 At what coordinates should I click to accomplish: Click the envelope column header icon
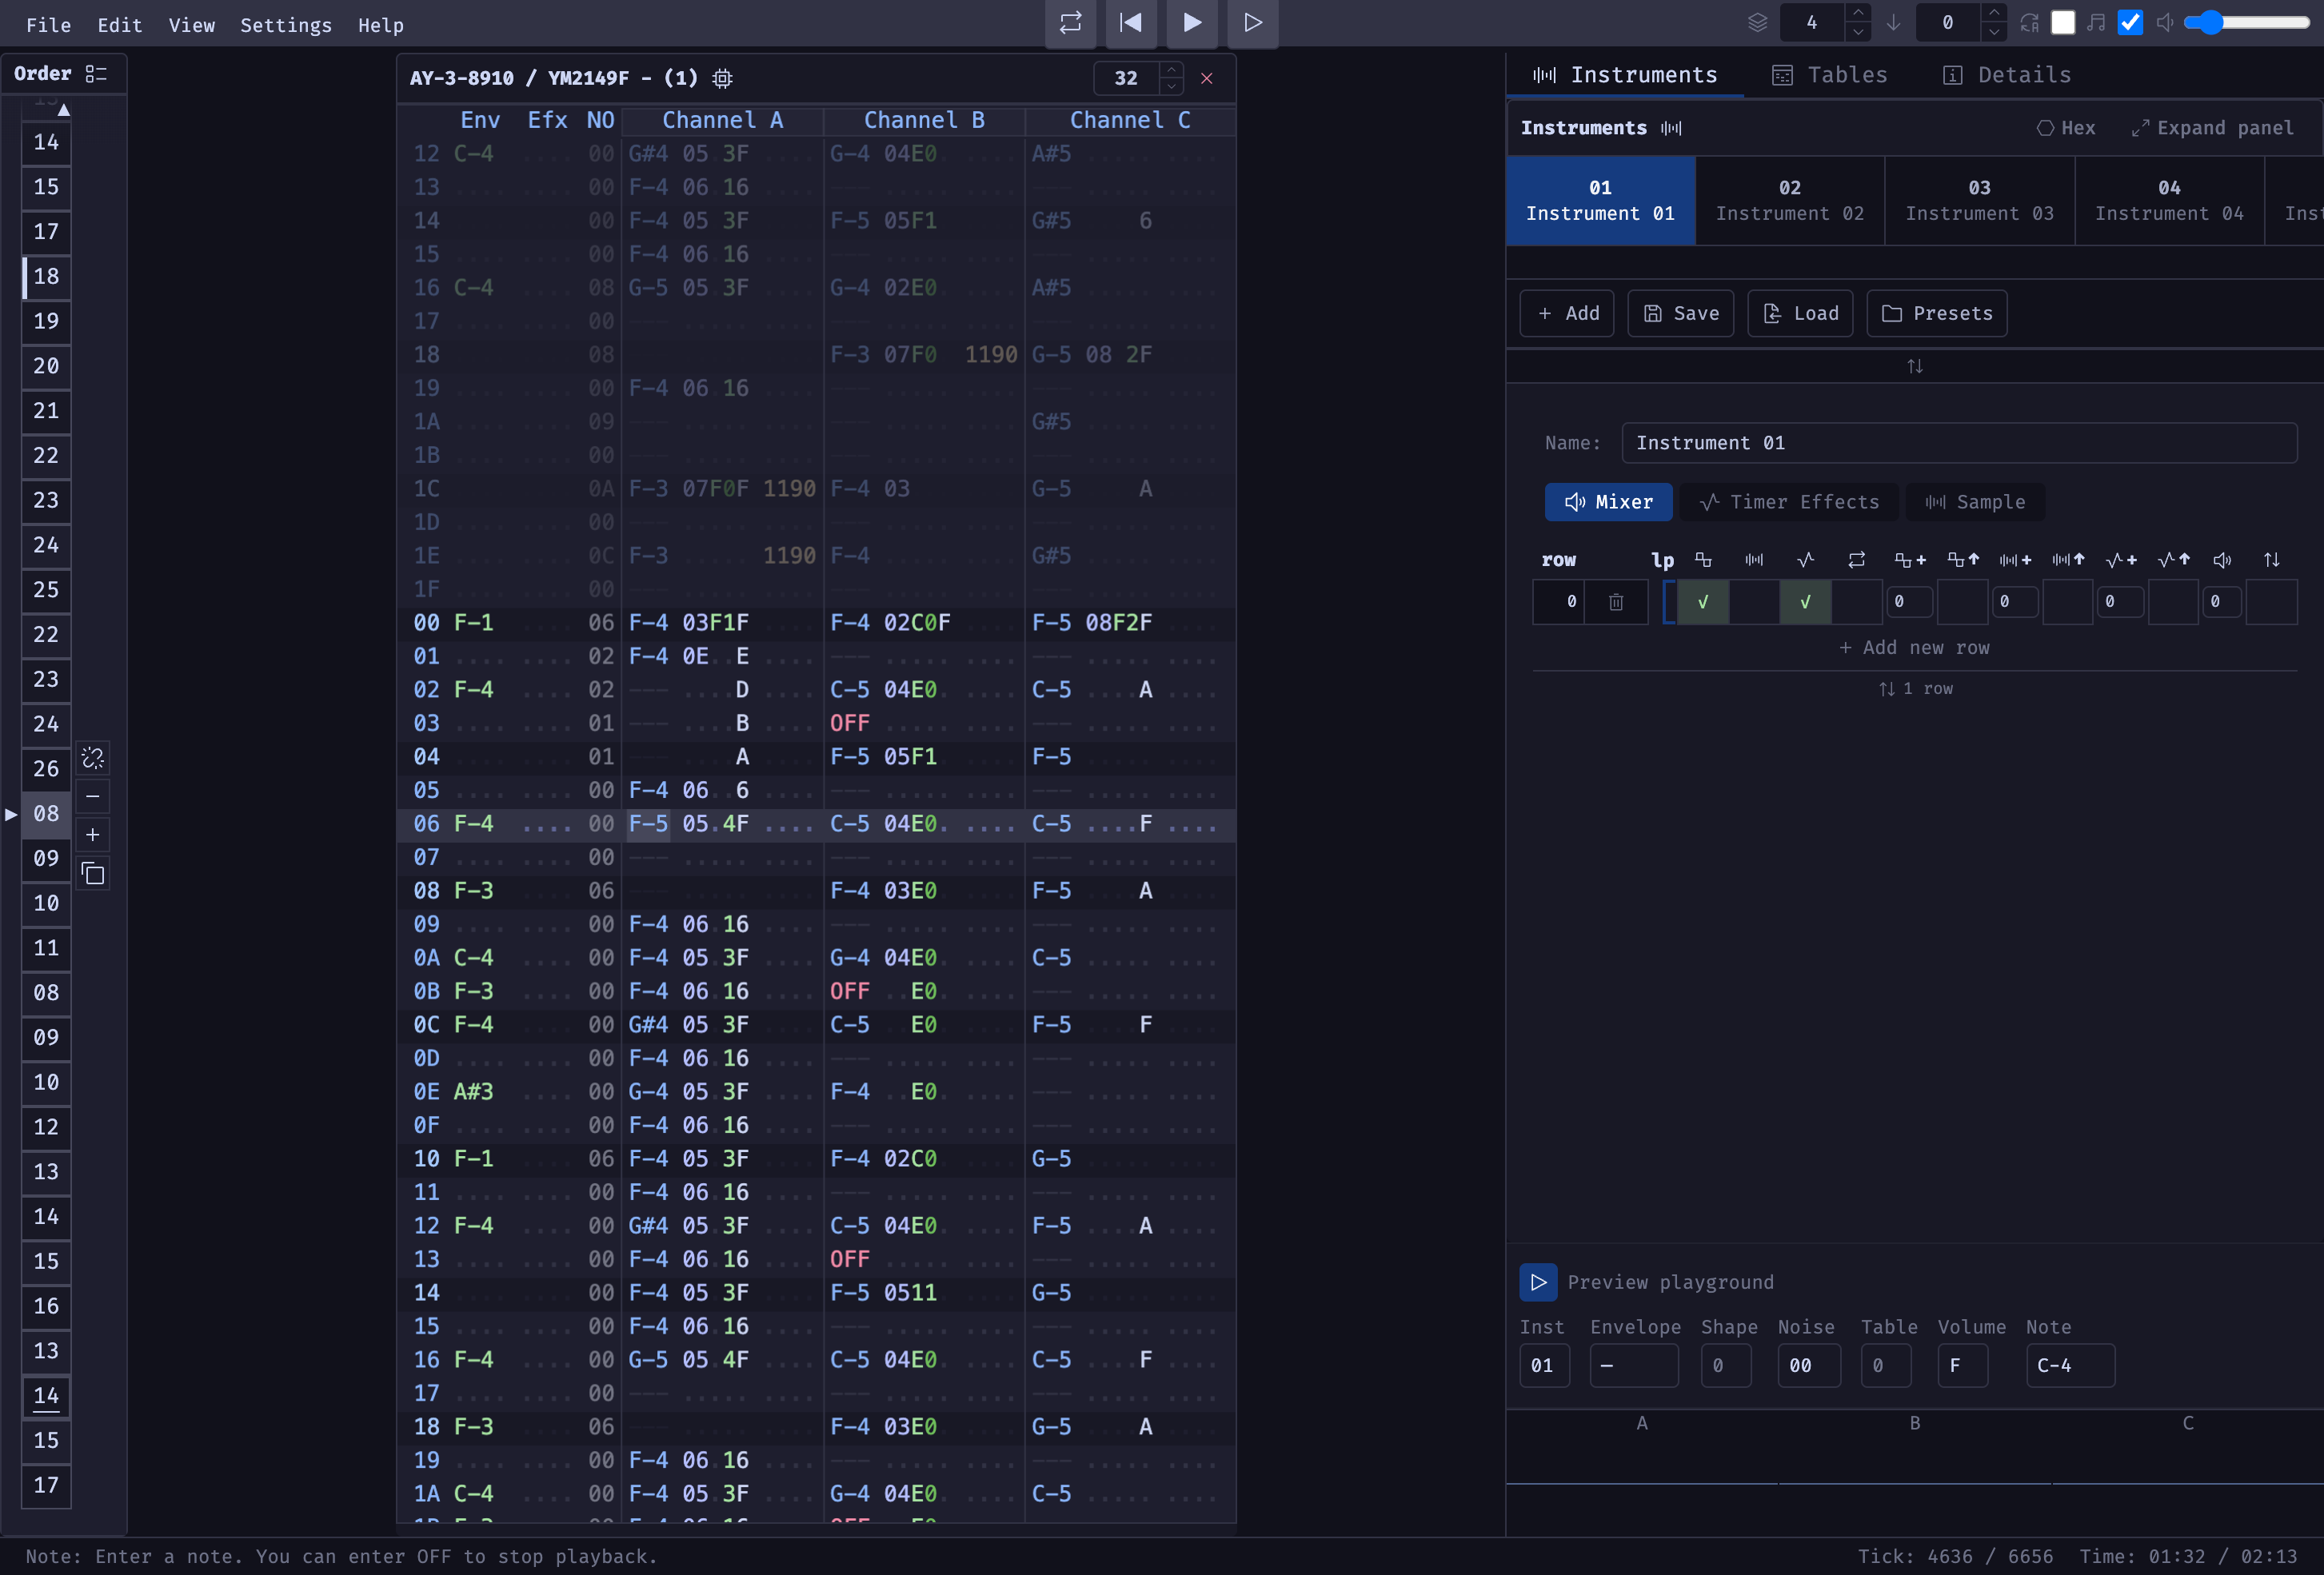tap(1805, 560)
